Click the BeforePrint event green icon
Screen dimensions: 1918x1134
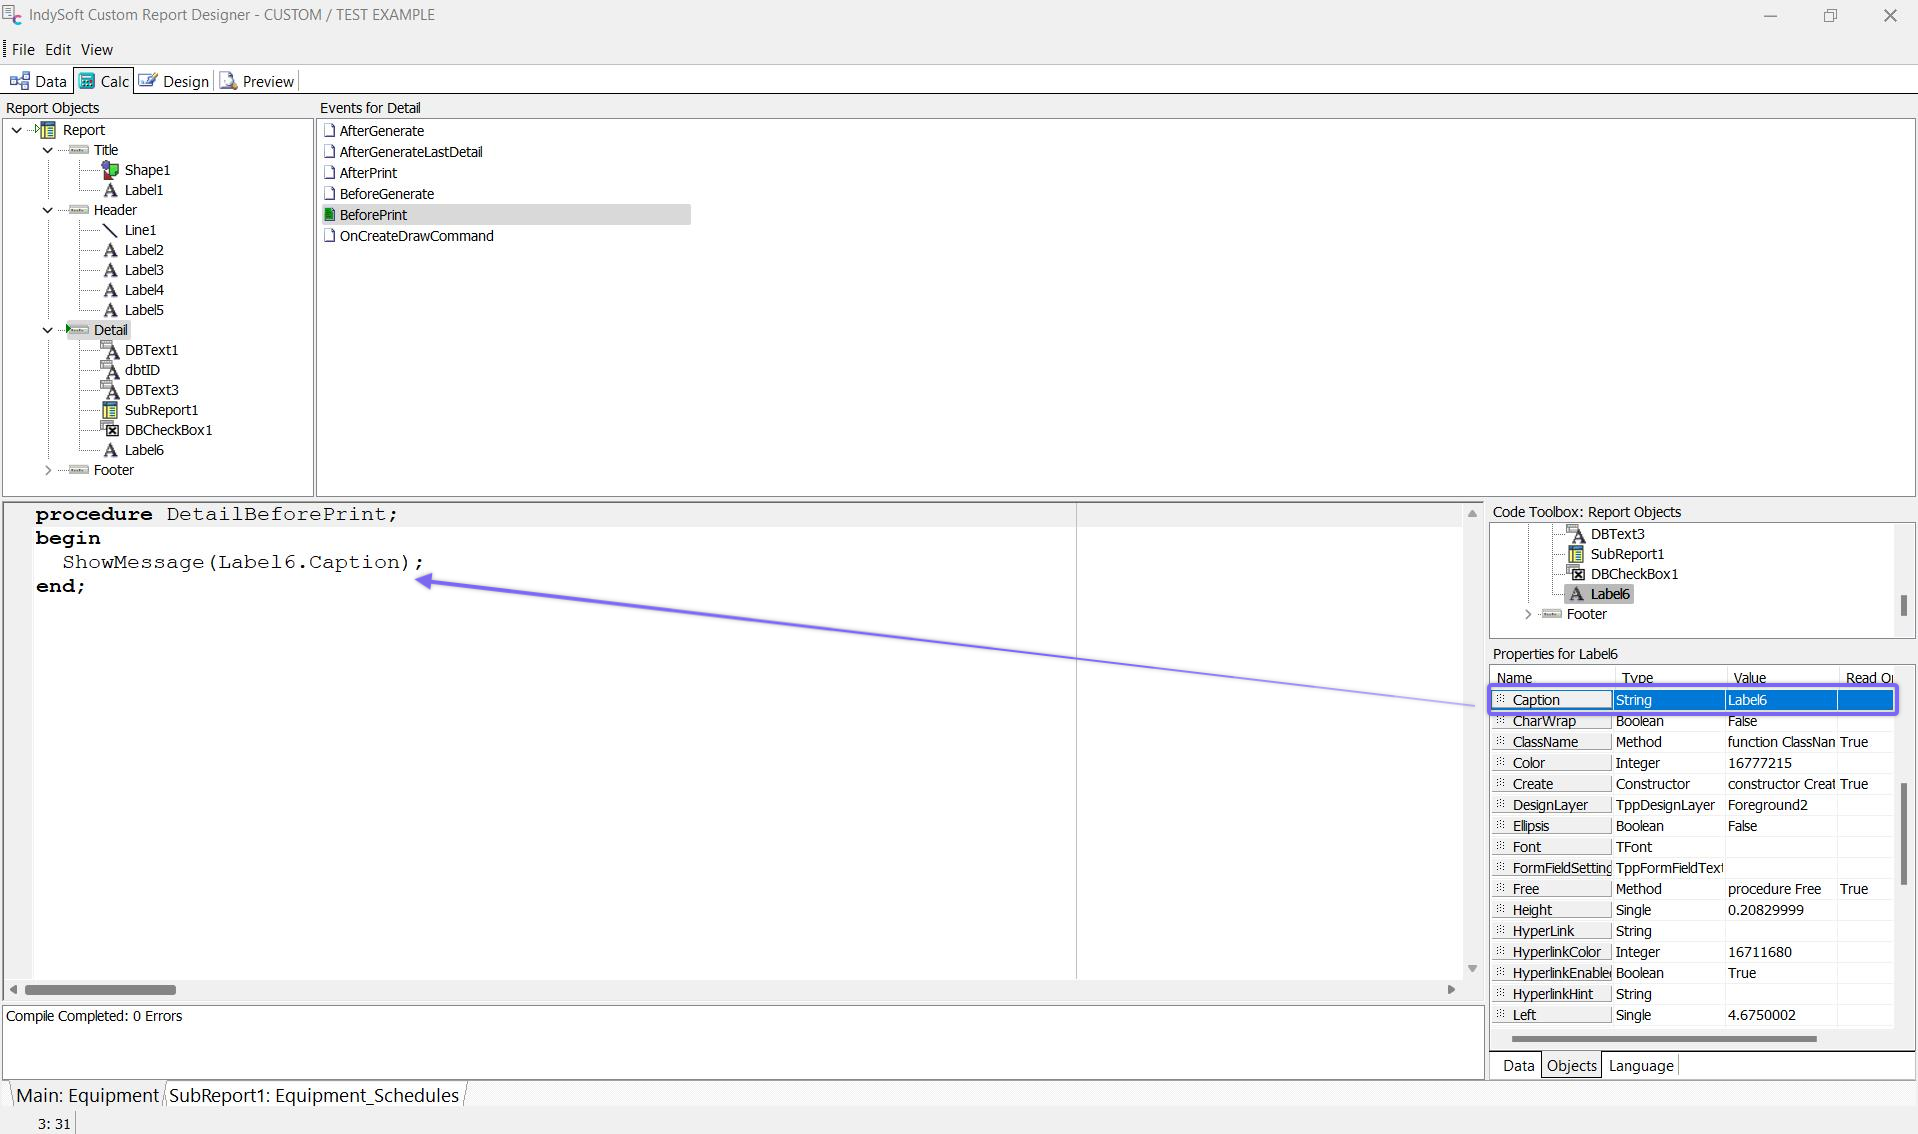[330, 215]
